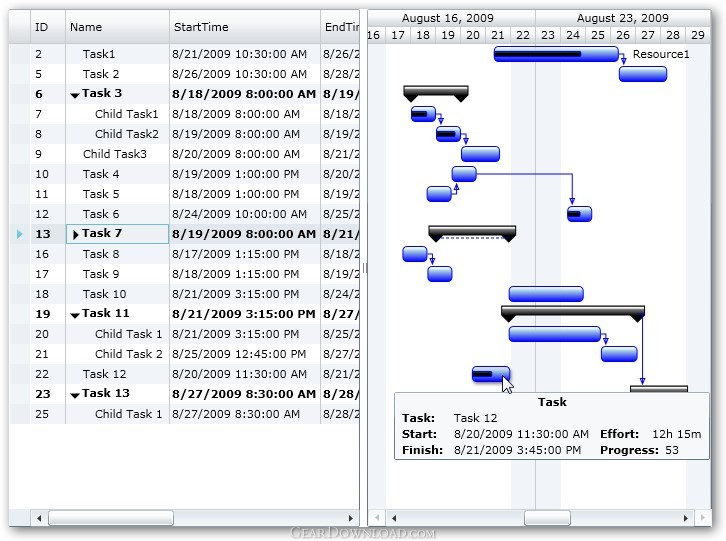Select the Task1 bar labeled Resource1
726x541 pixels.
(555, 54)
